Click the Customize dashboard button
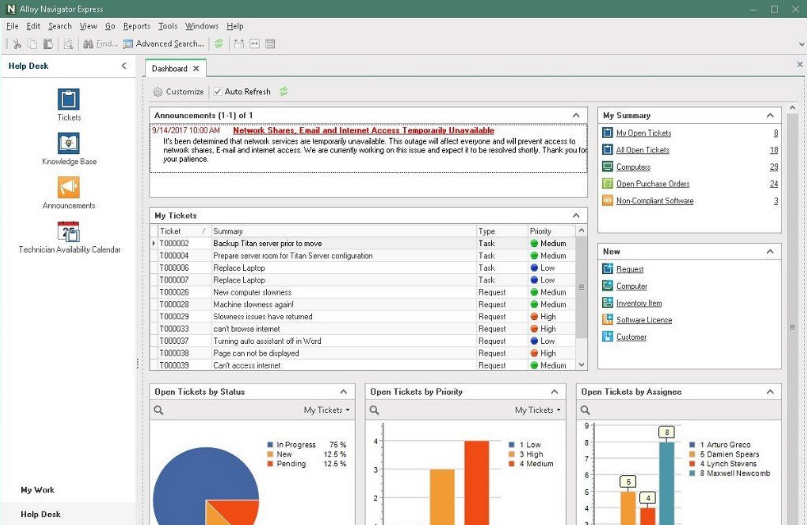The height and width of the screenshot is (525, 807). (178, 92)
